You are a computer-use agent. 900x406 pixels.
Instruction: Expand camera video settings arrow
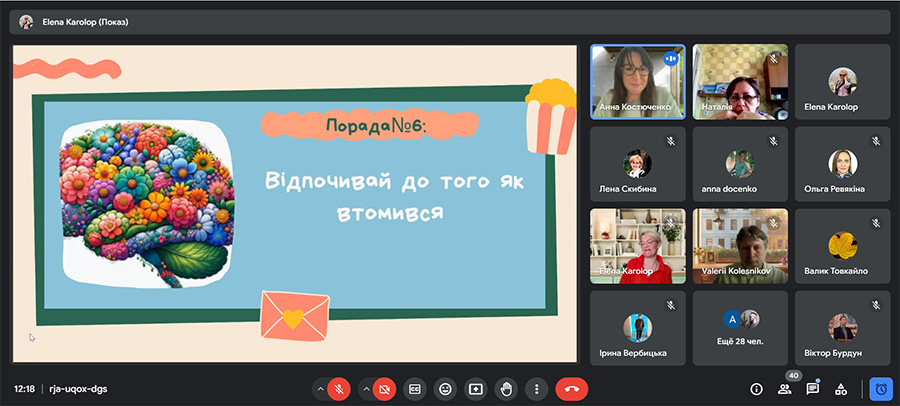tap(364, 388)
